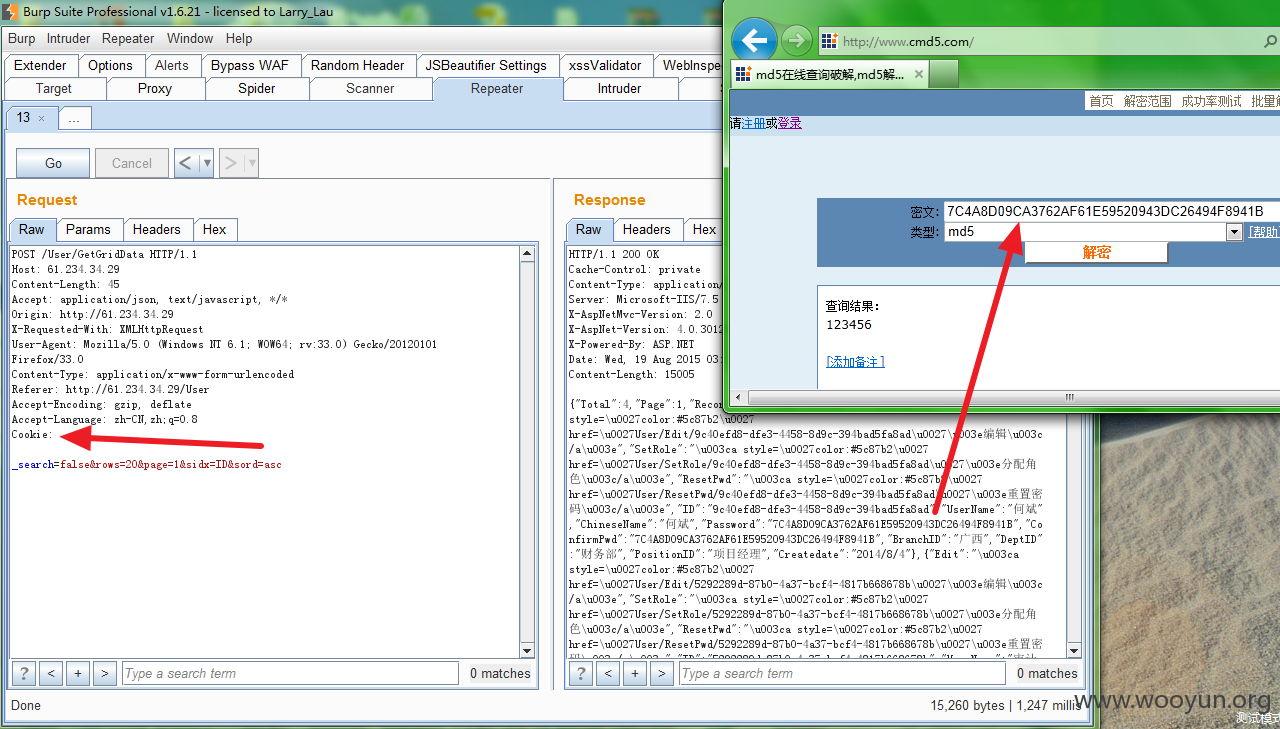Open dropdown beside history back arrow
The height and width of the screenshot is (729, 1280).
207,163
